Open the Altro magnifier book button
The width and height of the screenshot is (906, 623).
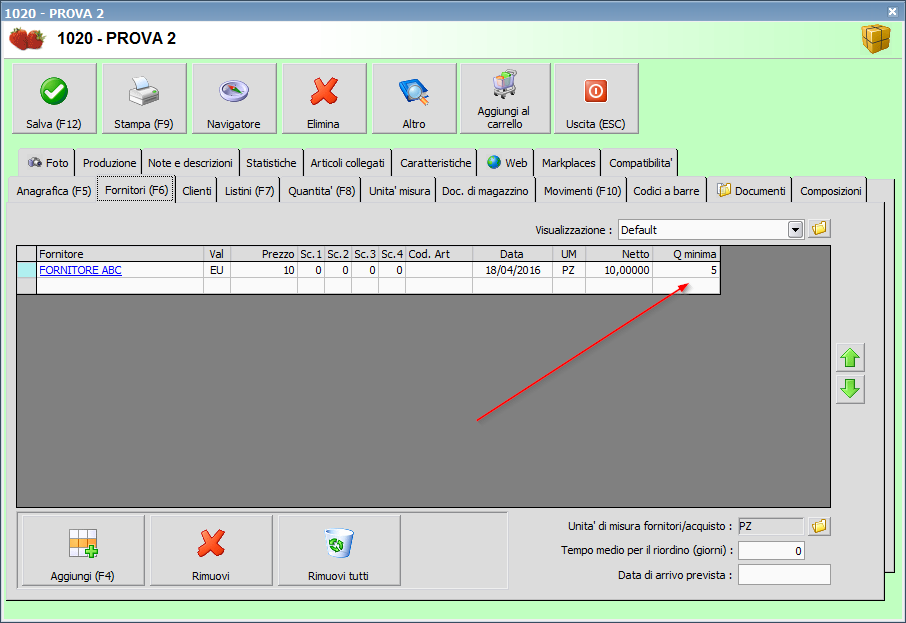pyautogui.click(x=414, y=99)
